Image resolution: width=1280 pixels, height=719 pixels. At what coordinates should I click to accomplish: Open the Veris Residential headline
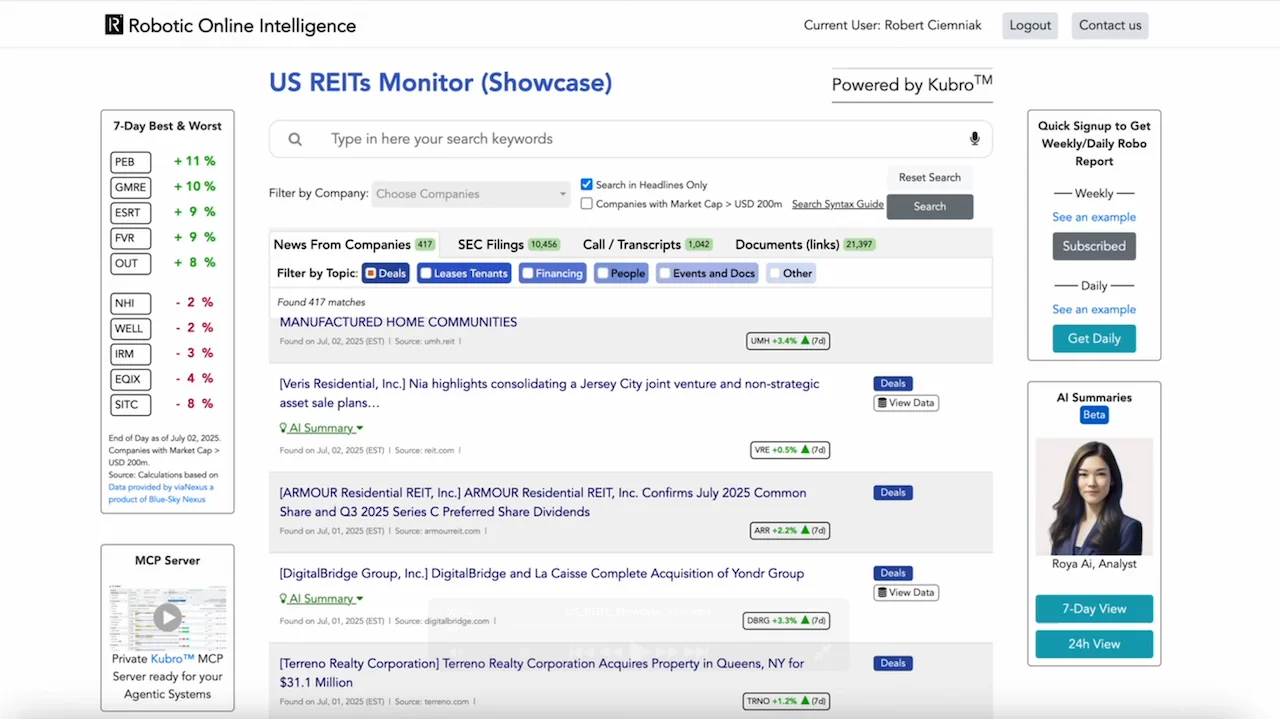point(549,393)
